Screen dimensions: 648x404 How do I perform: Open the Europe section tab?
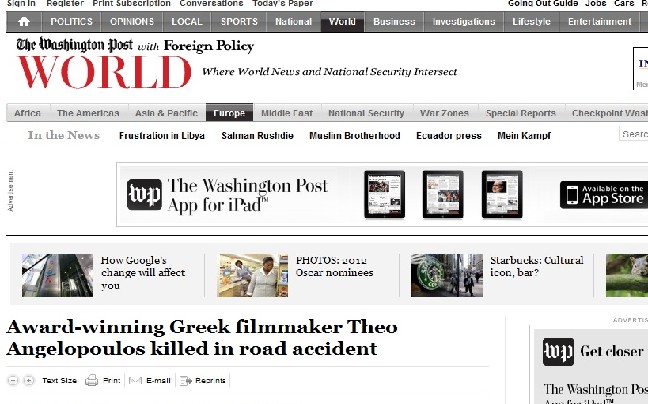tap(229, 113)
